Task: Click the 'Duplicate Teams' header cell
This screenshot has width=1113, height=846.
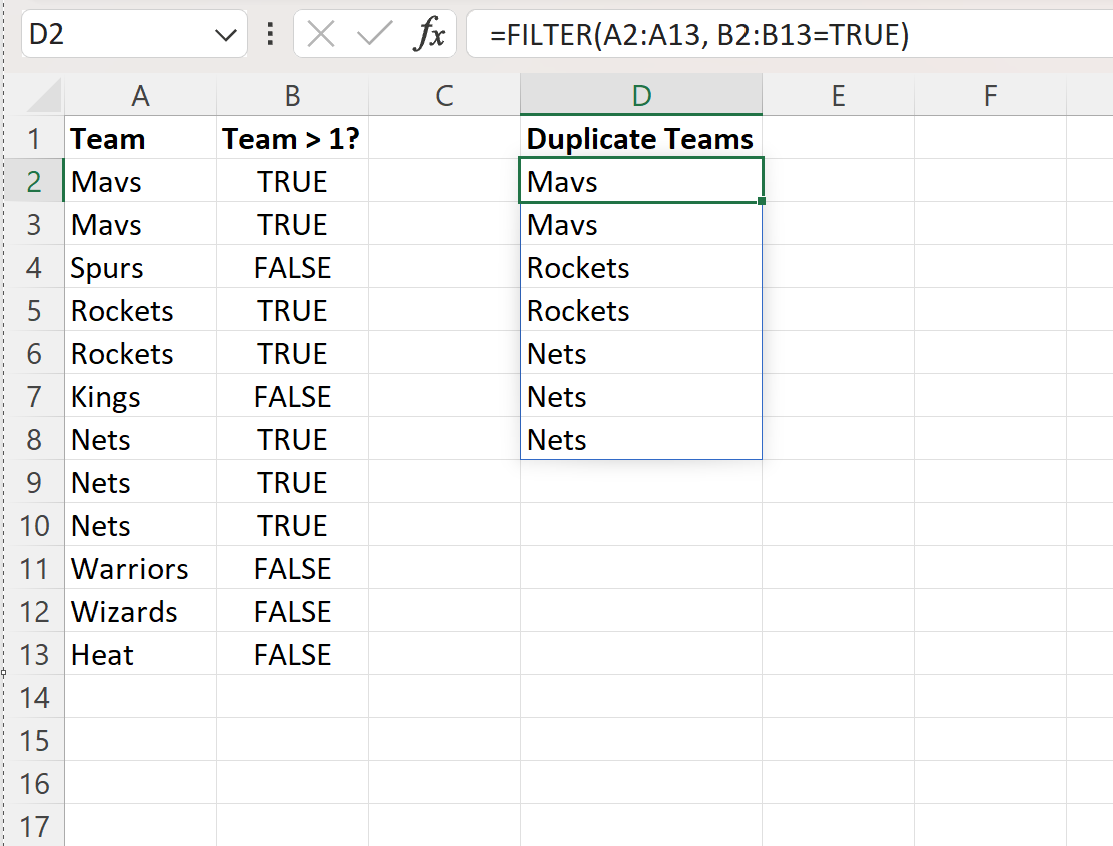Action: point(642,138)
